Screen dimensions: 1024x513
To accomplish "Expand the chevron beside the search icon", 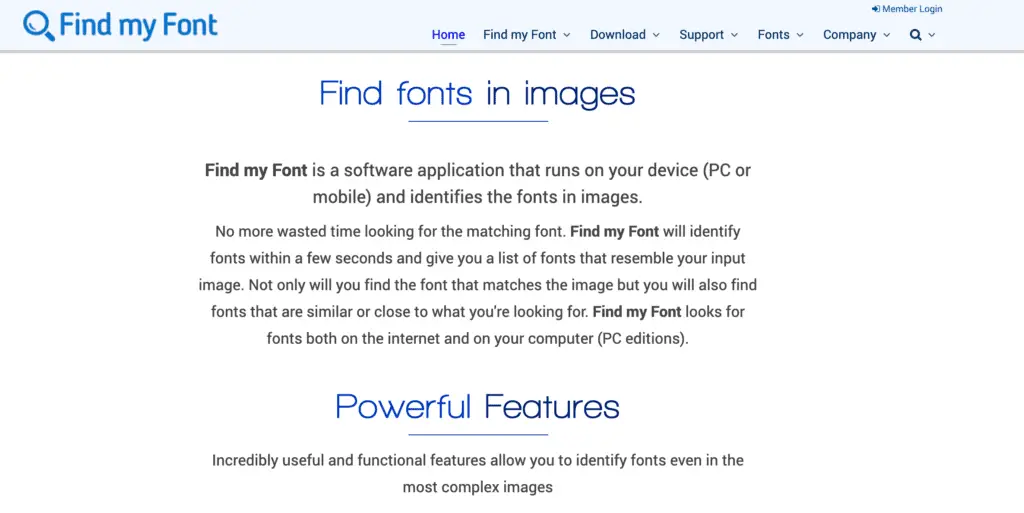I will click(932, 35).
